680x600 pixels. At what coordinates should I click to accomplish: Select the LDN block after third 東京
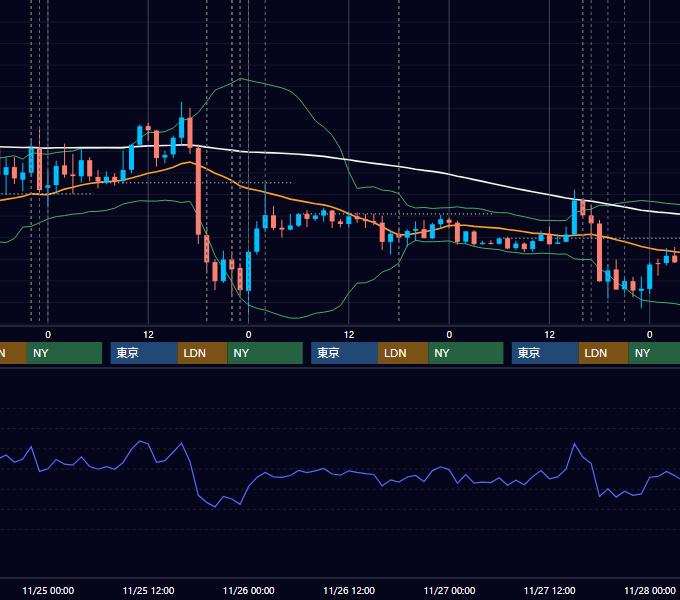[603, 353]
